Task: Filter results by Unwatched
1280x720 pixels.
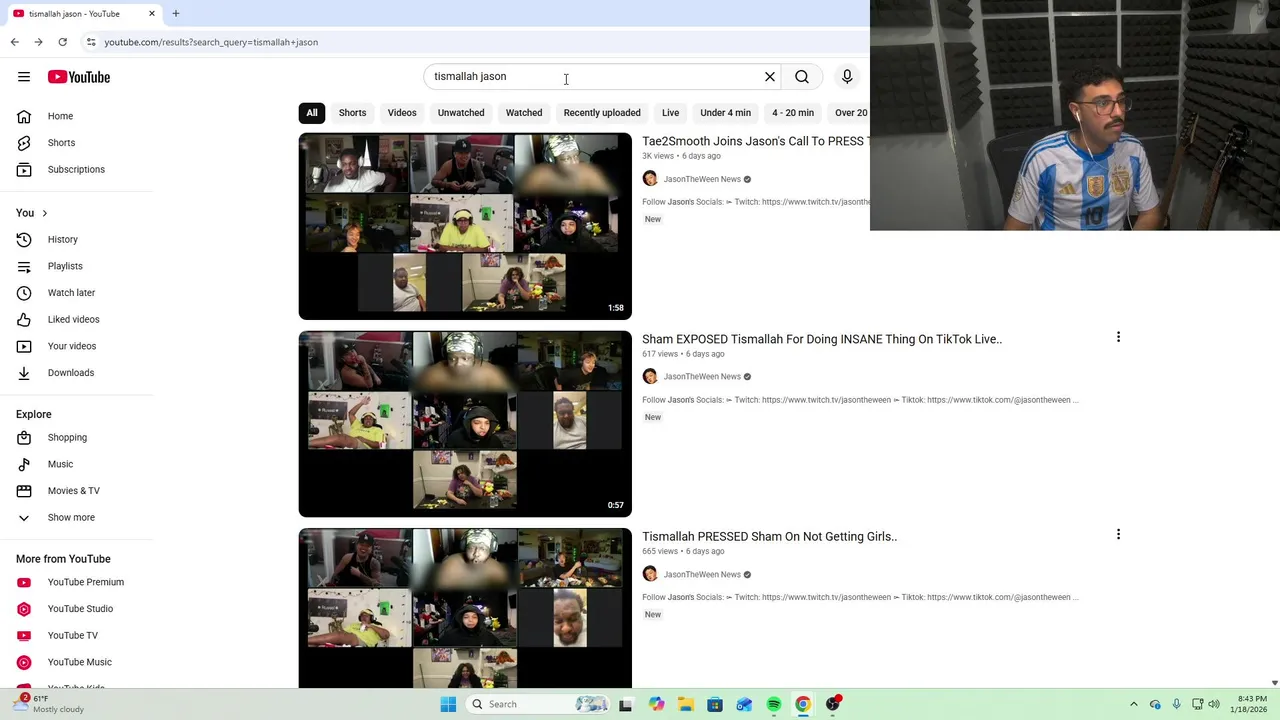Action: 461,113
